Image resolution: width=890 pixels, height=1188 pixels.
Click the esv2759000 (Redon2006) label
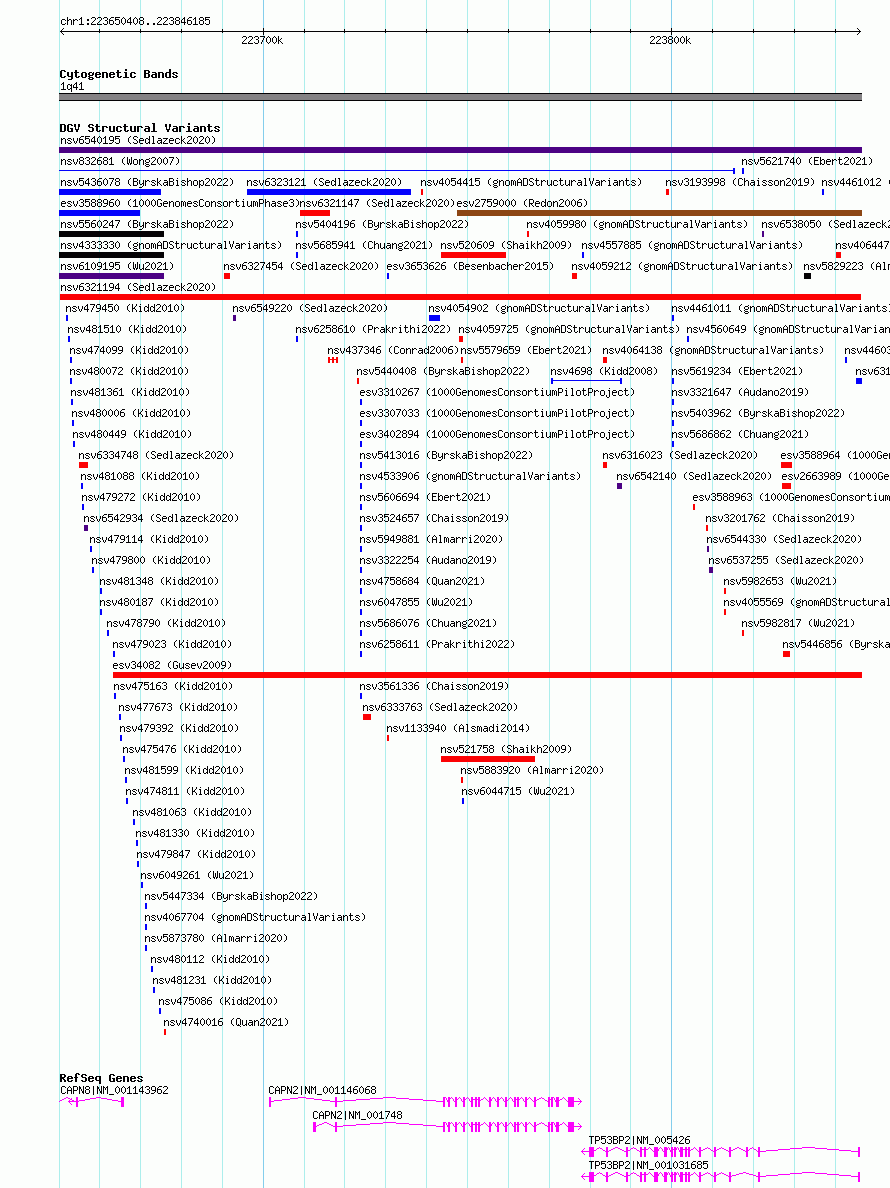pos(522,204)
